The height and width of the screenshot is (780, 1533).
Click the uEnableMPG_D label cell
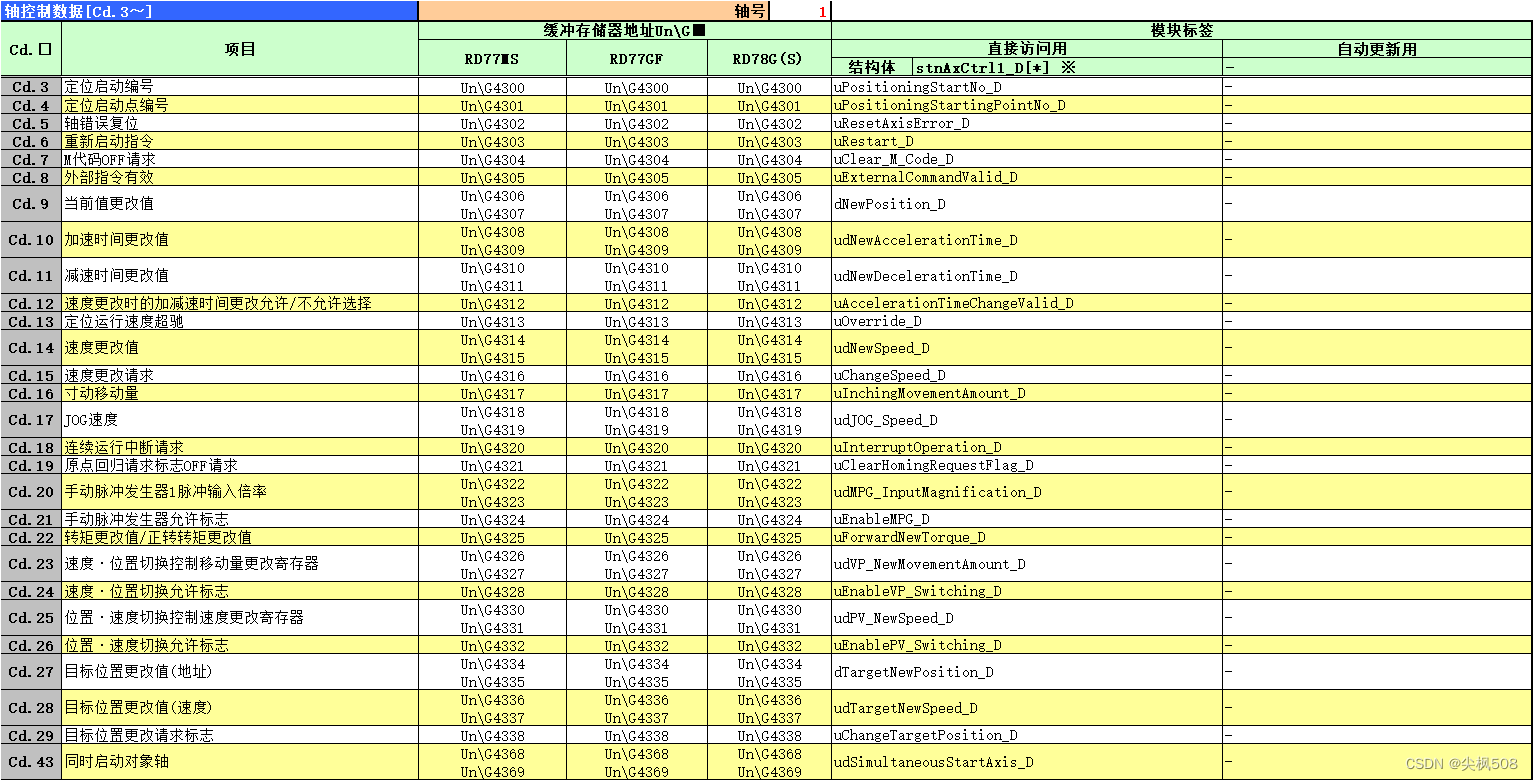point(1027,519)
